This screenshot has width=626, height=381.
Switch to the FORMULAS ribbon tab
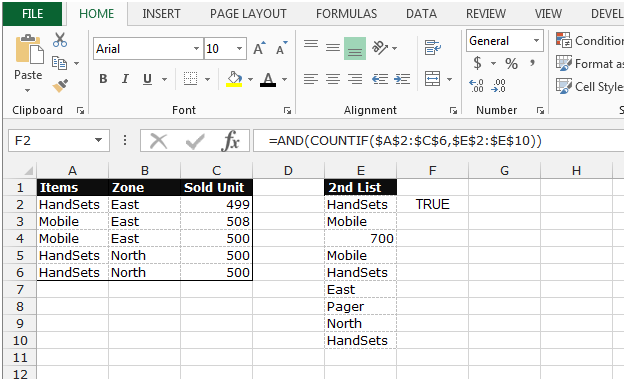[346, 14]
